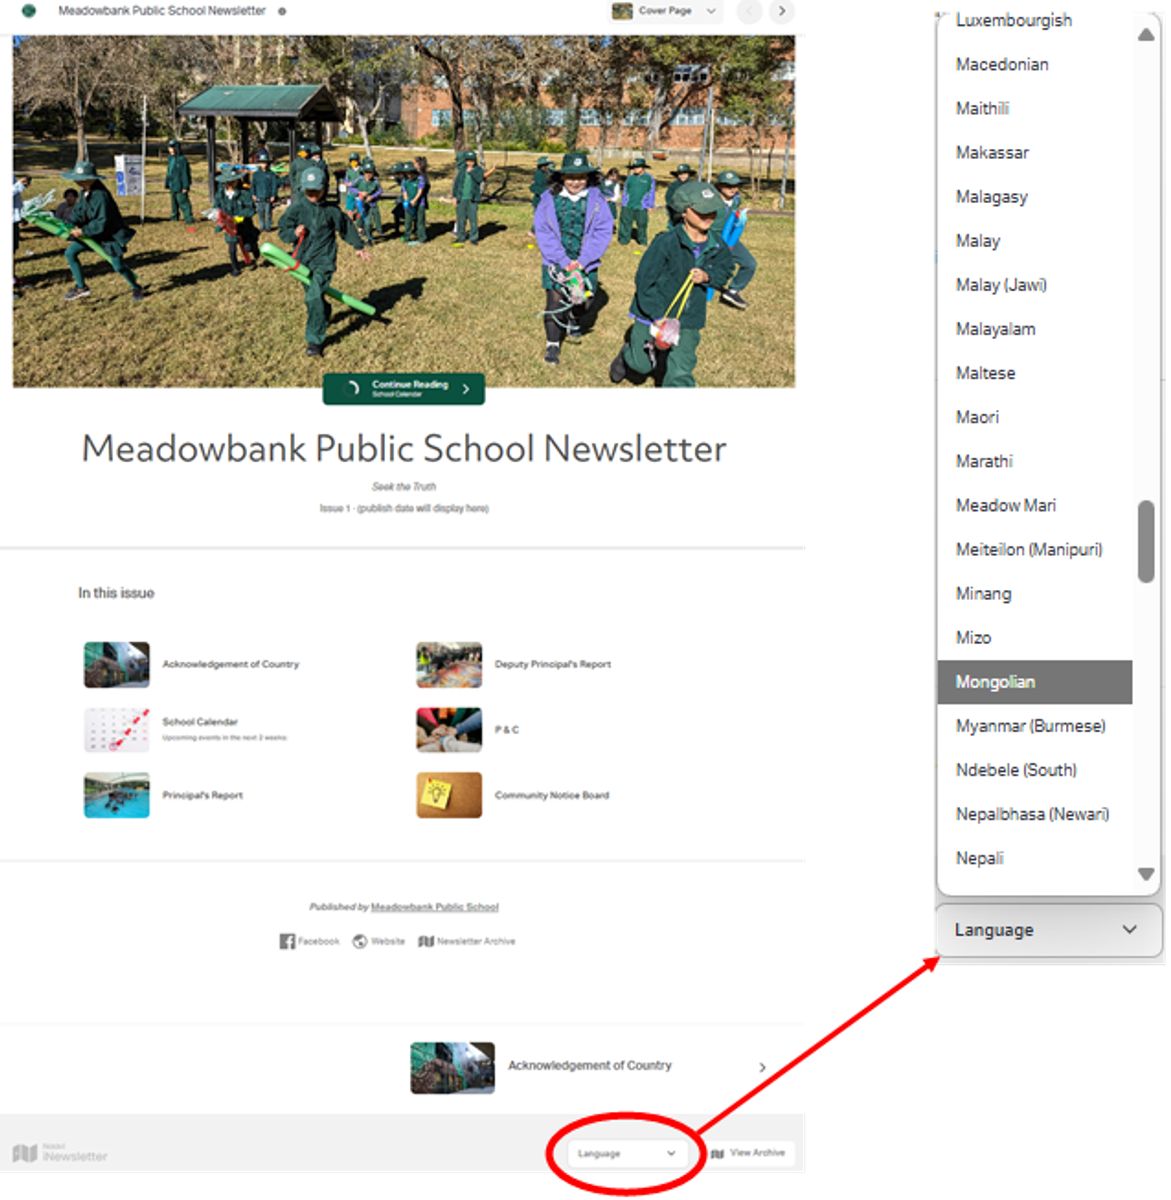1171x1200 pixels.
Task: Click the View Archive button
Action: [749, 1153]
